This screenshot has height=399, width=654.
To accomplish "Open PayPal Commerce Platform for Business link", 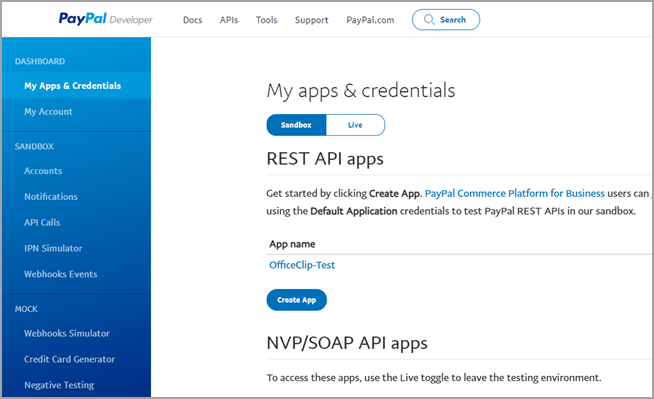I will (515, 193).
